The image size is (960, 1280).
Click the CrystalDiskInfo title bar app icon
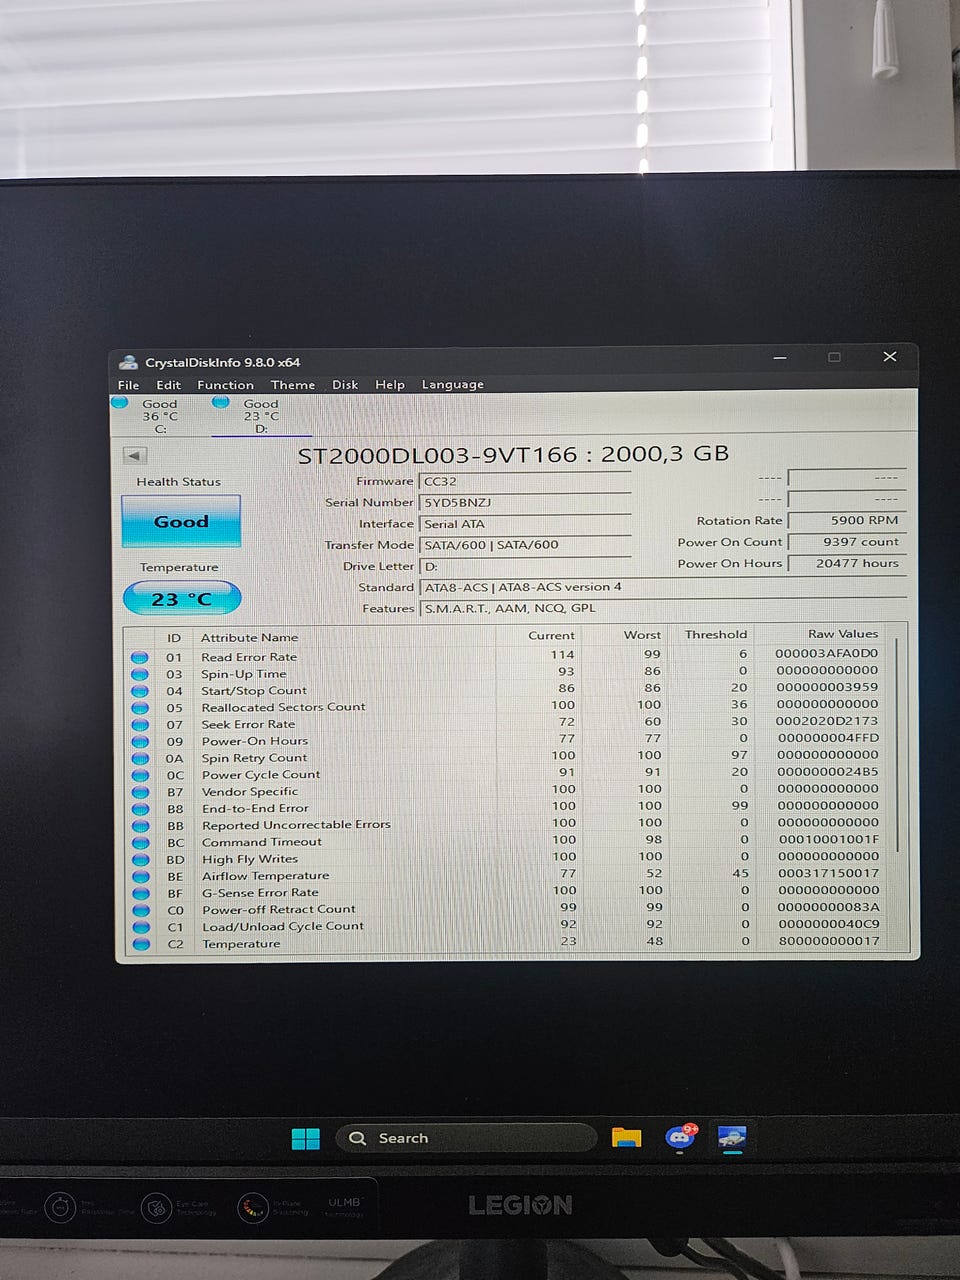click(128, 362)
